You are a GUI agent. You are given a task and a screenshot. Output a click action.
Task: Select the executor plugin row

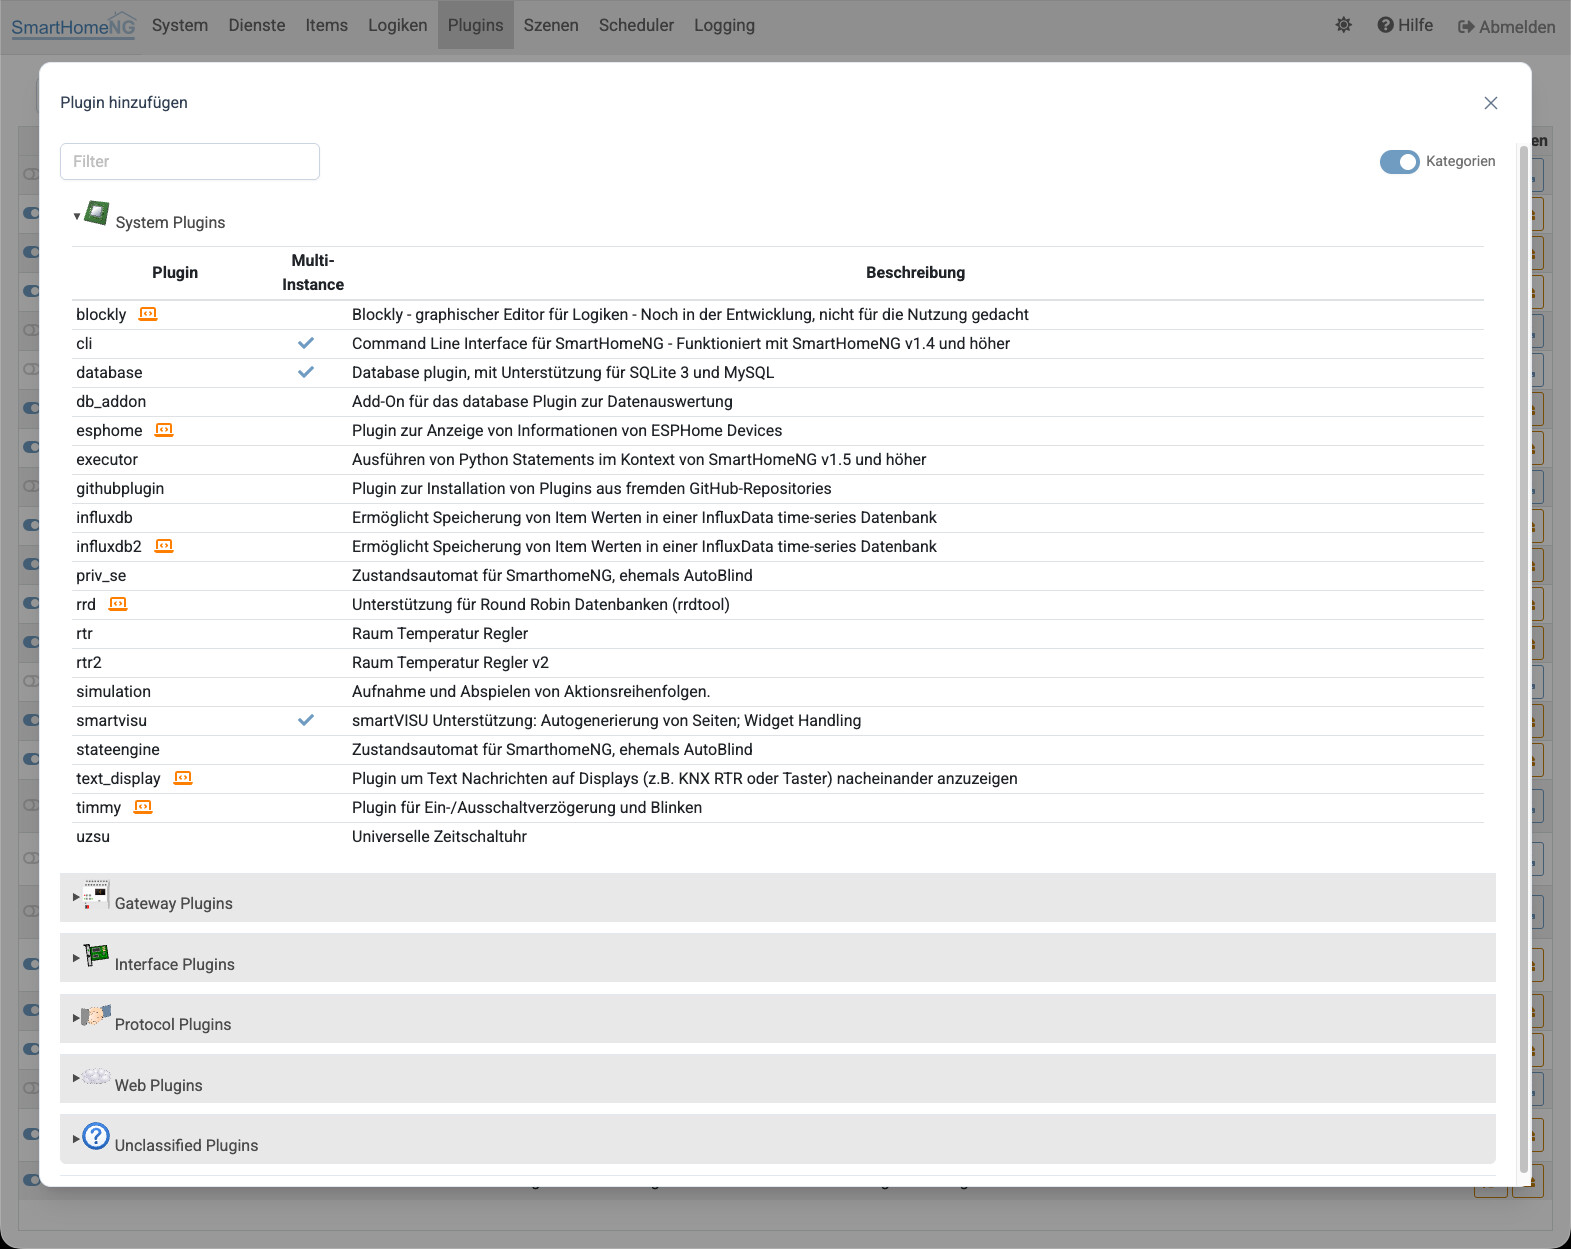tap(778, 459)
